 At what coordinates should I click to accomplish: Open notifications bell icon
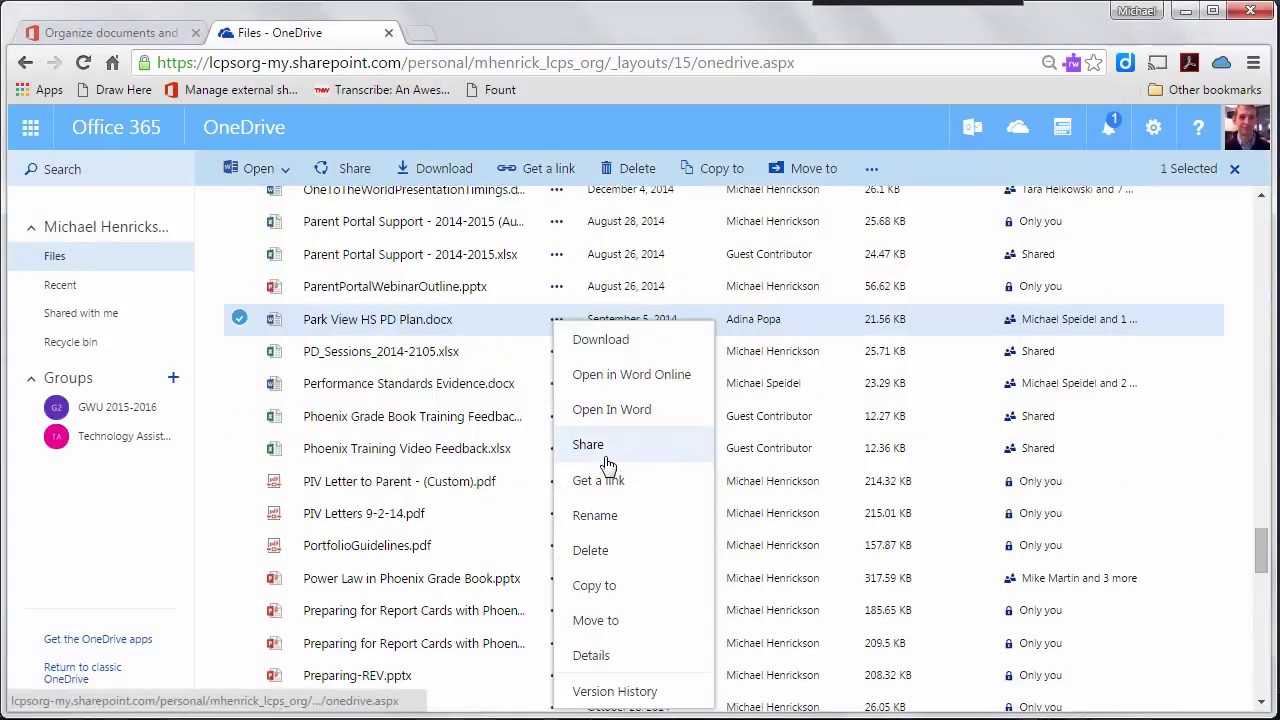click(1109, 127)
